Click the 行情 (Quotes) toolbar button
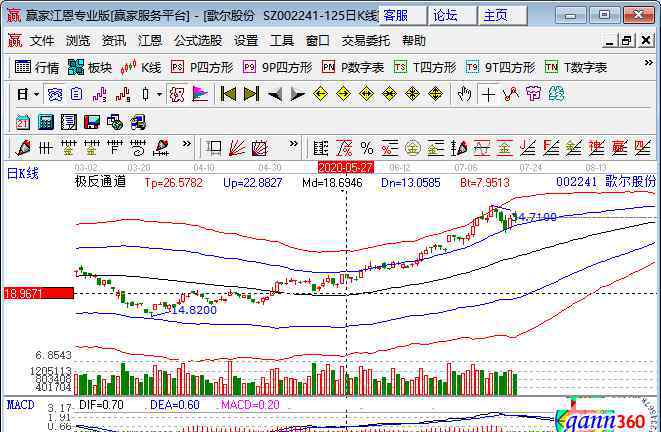 pos(37,67)
